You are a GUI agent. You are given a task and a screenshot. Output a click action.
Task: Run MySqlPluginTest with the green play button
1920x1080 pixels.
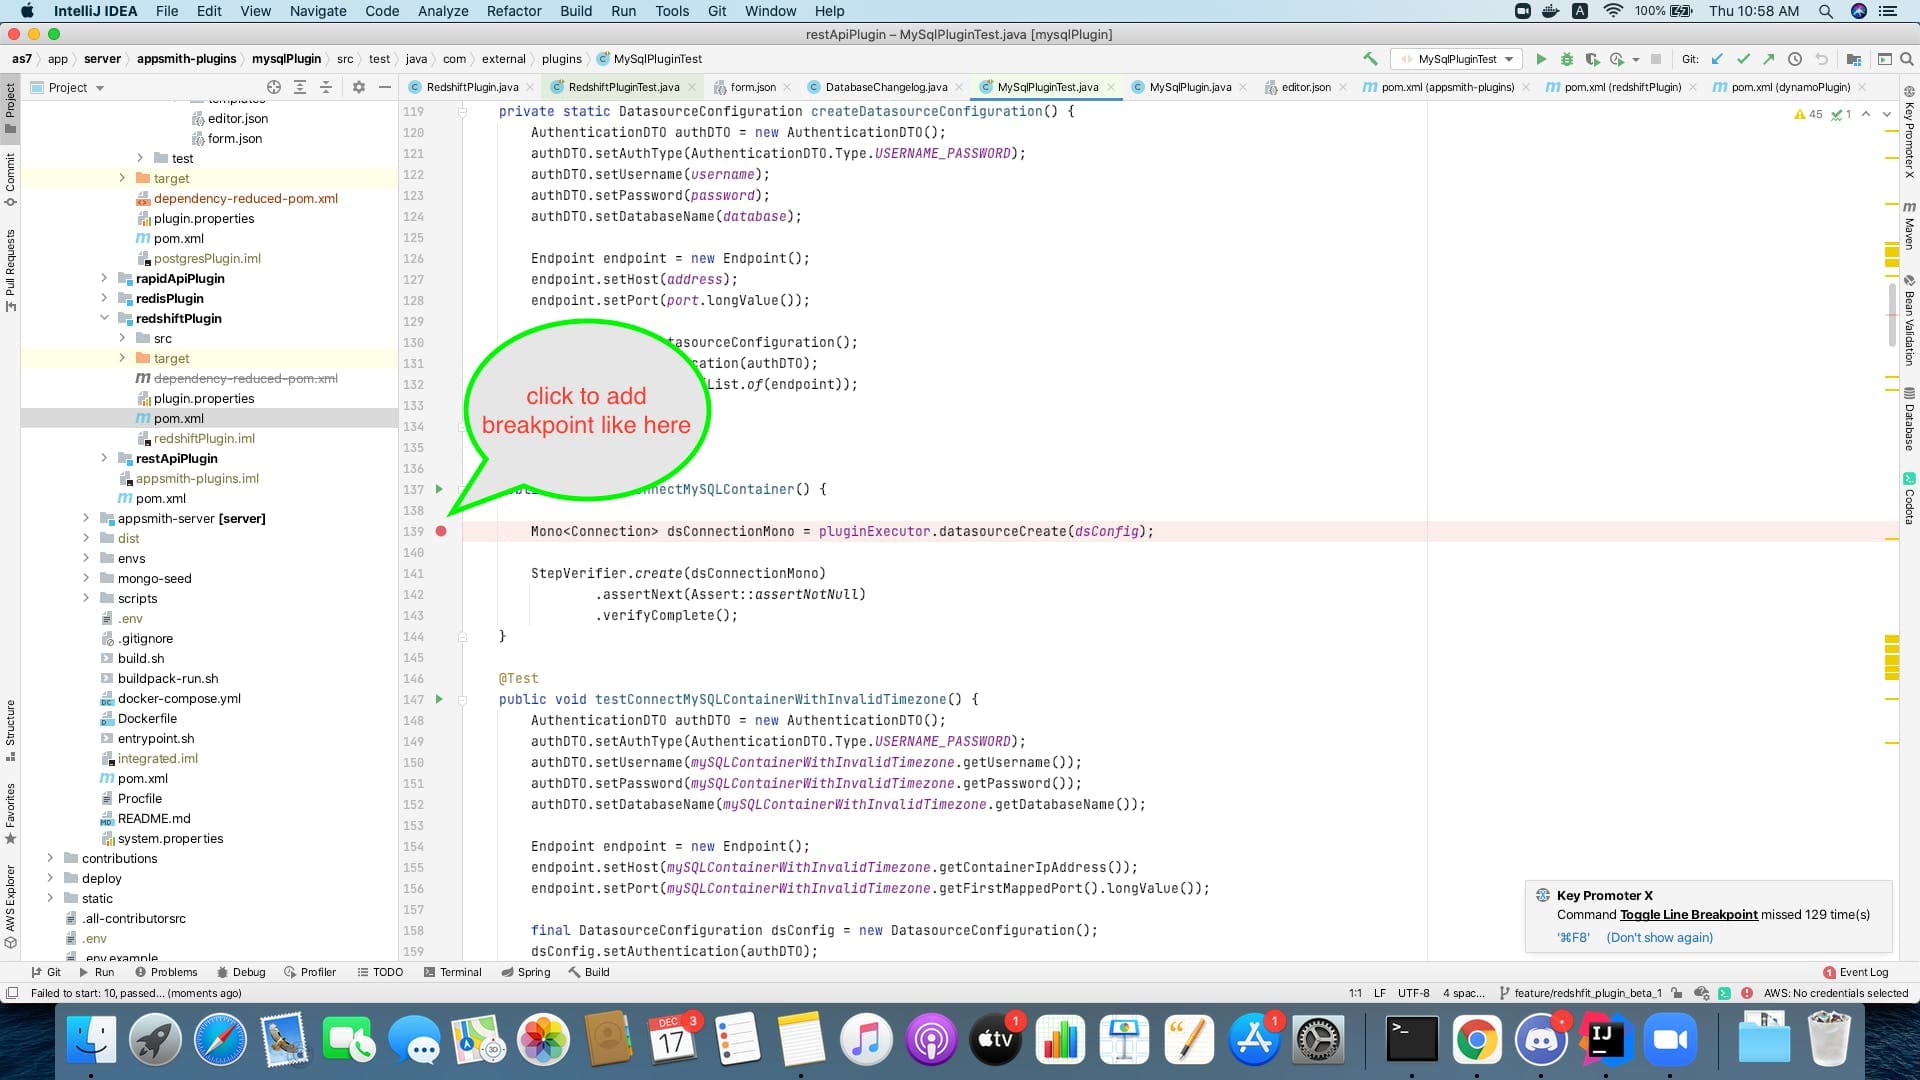tap(1541, 59)
